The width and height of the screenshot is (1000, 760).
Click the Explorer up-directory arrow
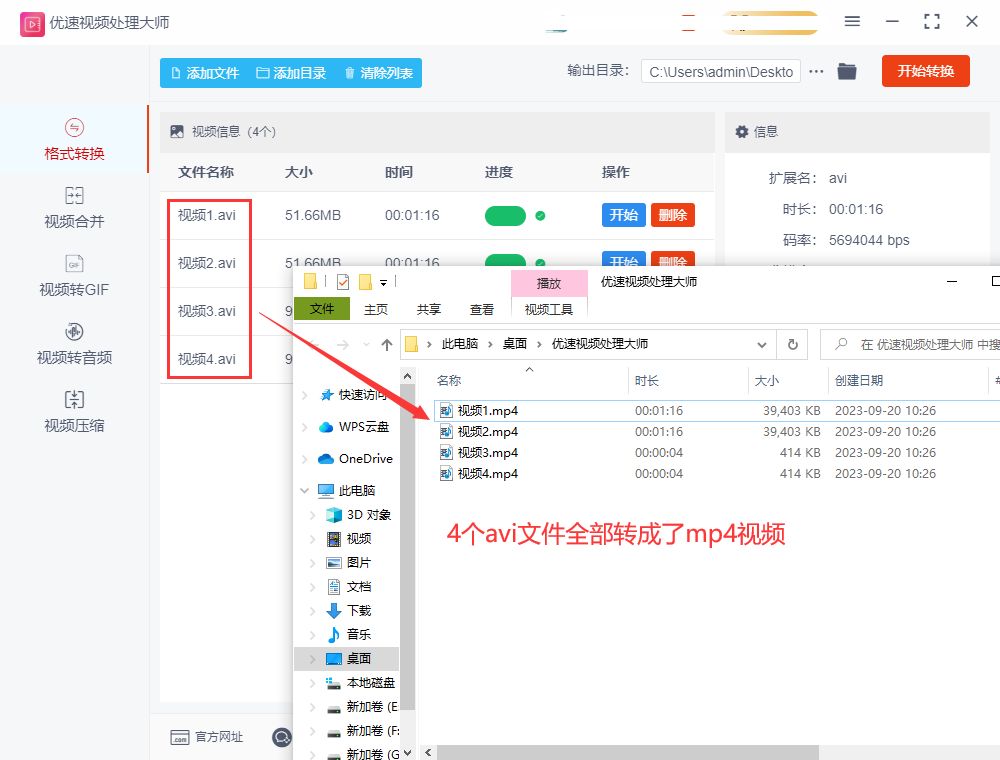pyautogui.click(x=386, y=345)
